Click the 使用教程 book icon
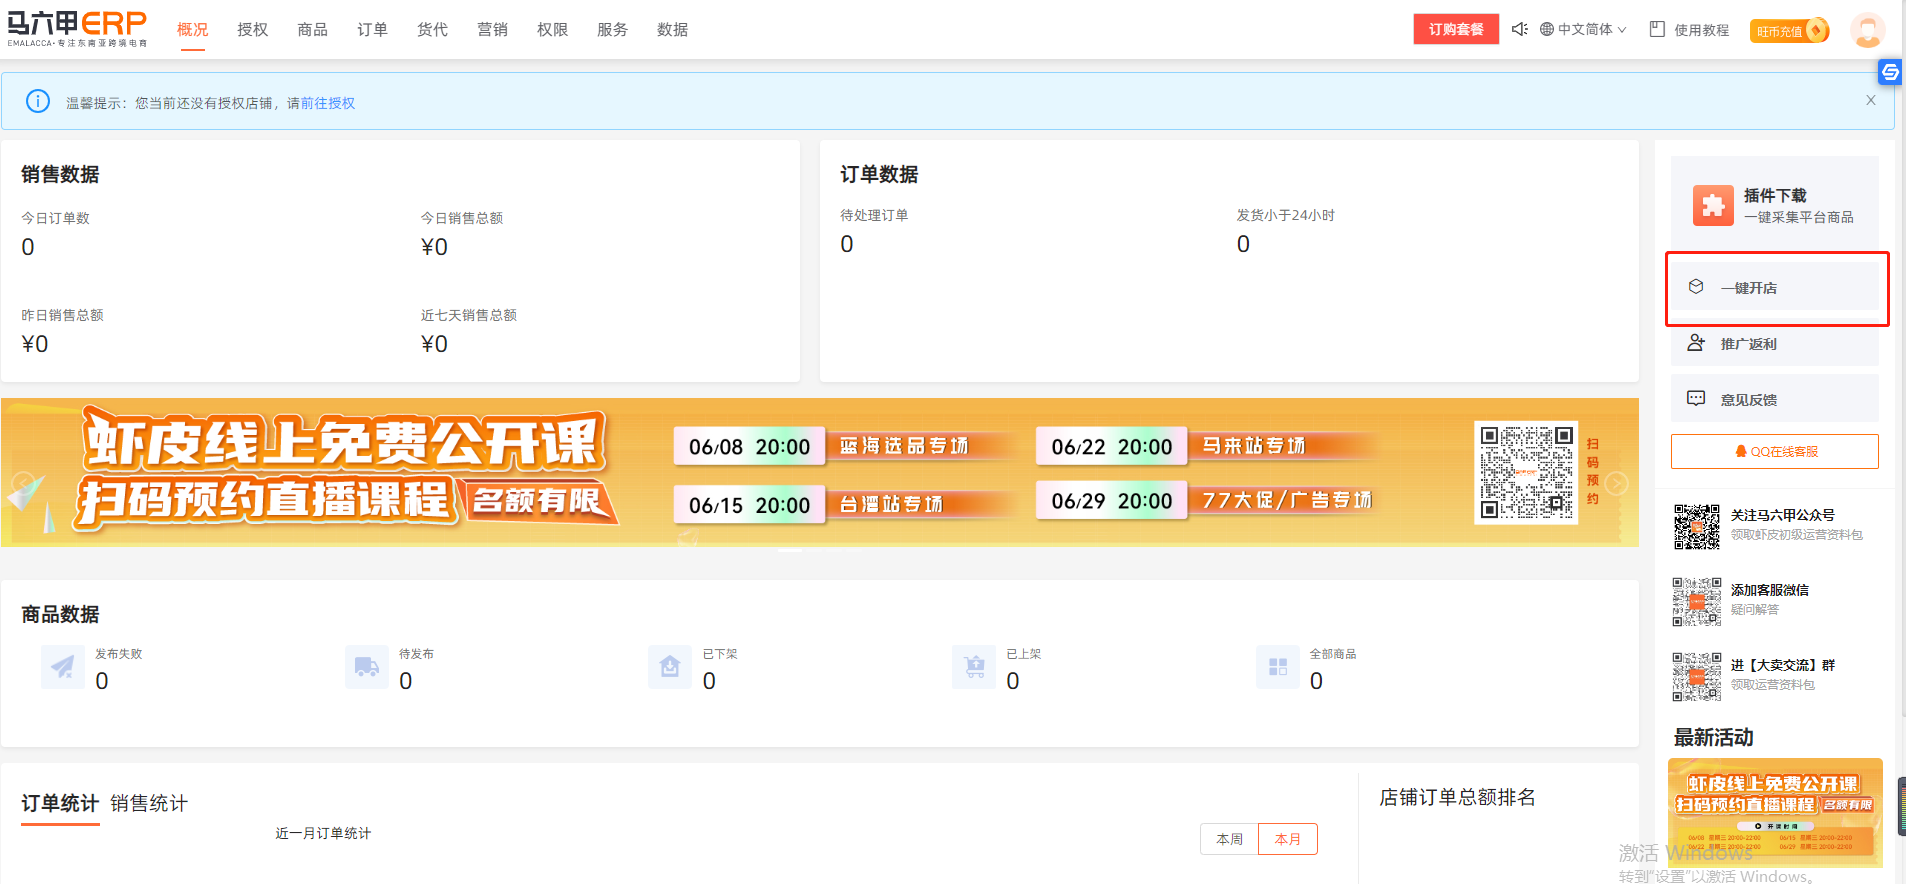Viewport: 1906px width, 884px height. [1657, 29]
